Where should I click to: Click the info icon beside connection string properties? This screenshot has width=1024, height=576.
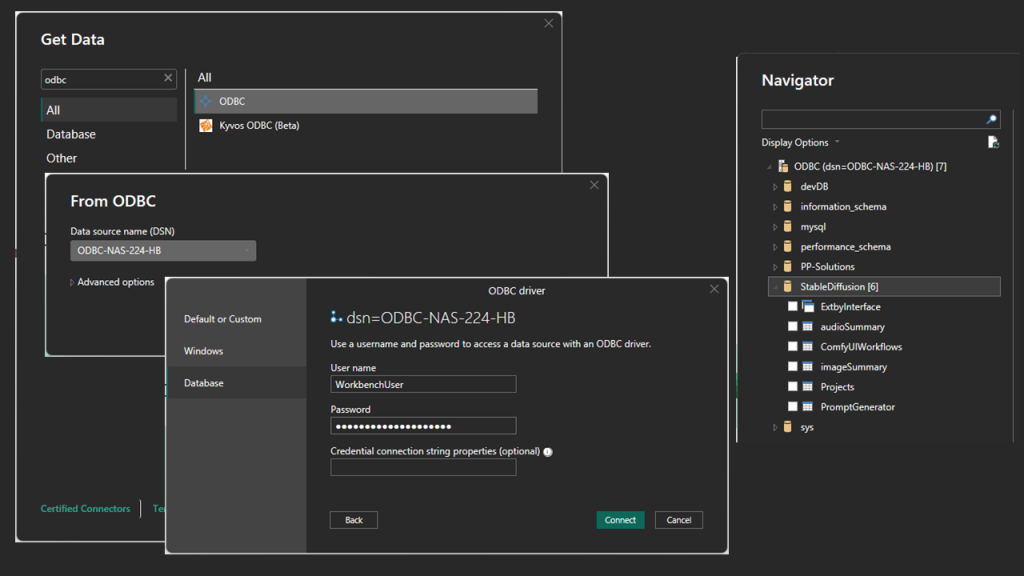pos(548,452)
